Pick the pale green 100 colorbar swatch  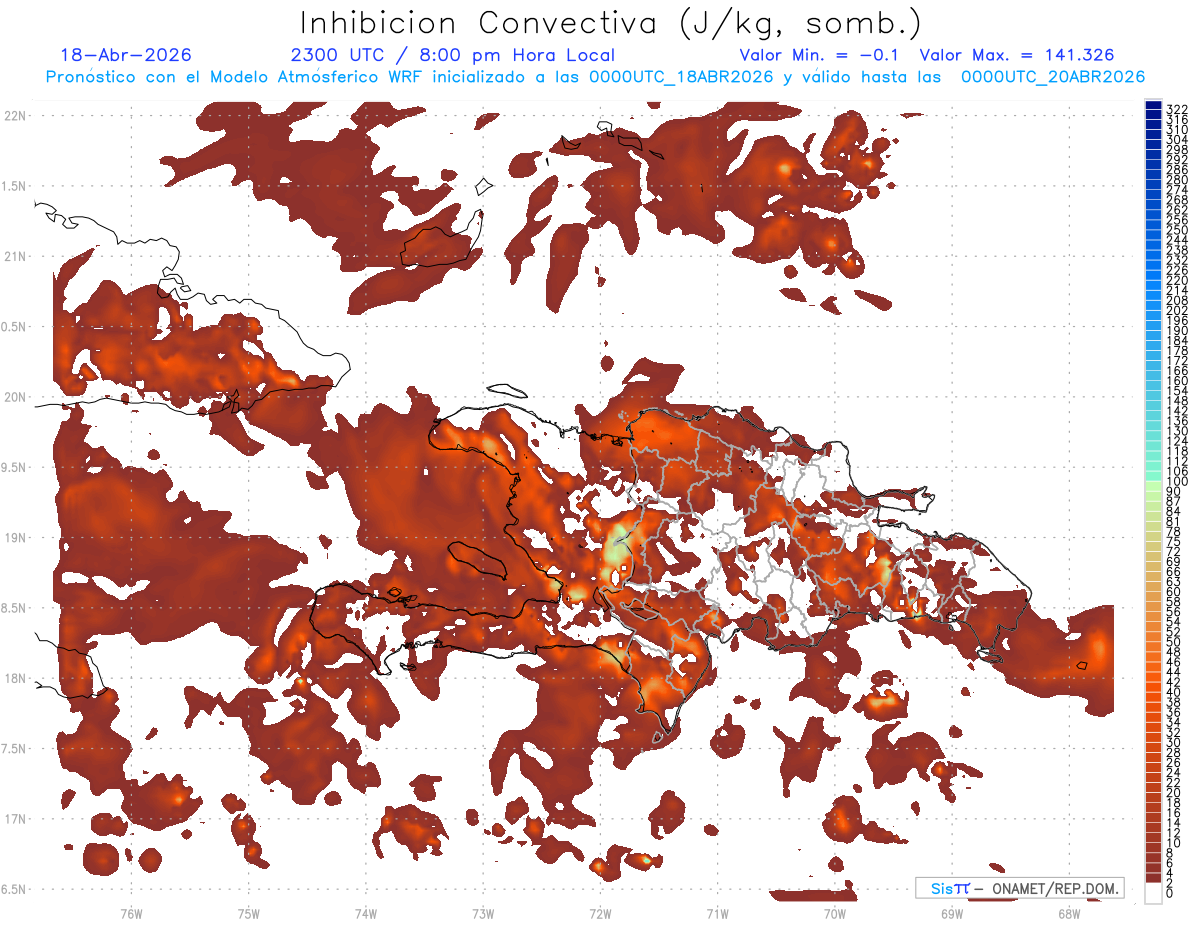[x=1153, y=484]
